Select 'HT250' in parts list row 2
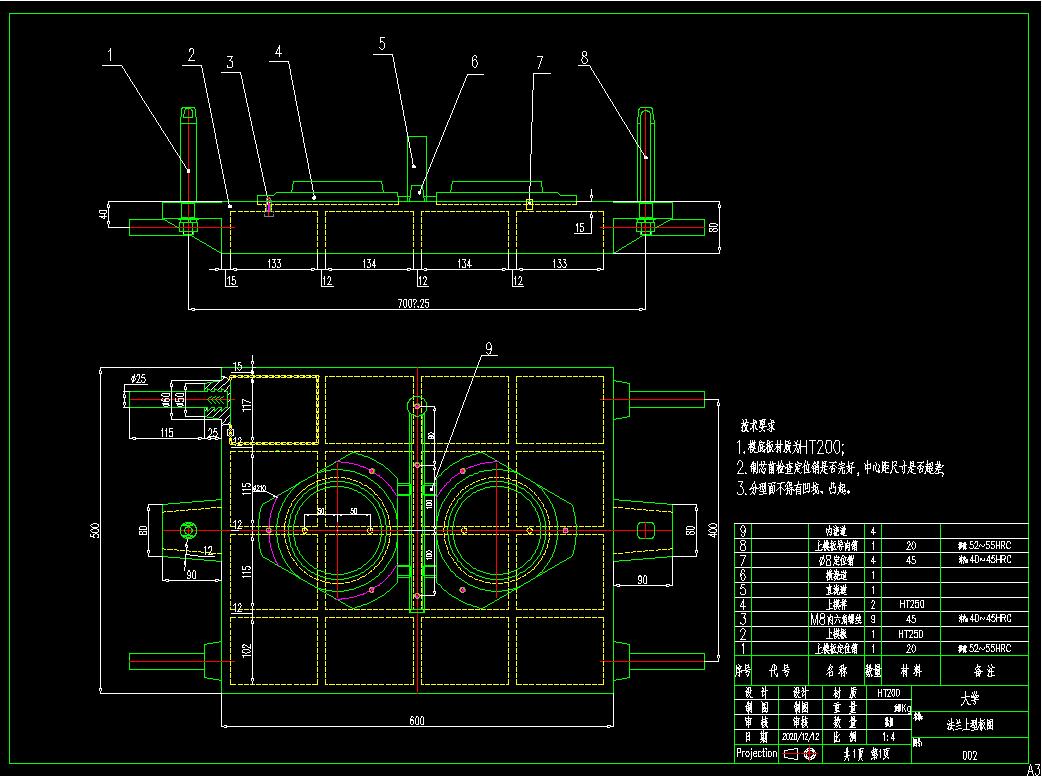The height and width of the screenshot is (776, 1042). tap(911, 634)
